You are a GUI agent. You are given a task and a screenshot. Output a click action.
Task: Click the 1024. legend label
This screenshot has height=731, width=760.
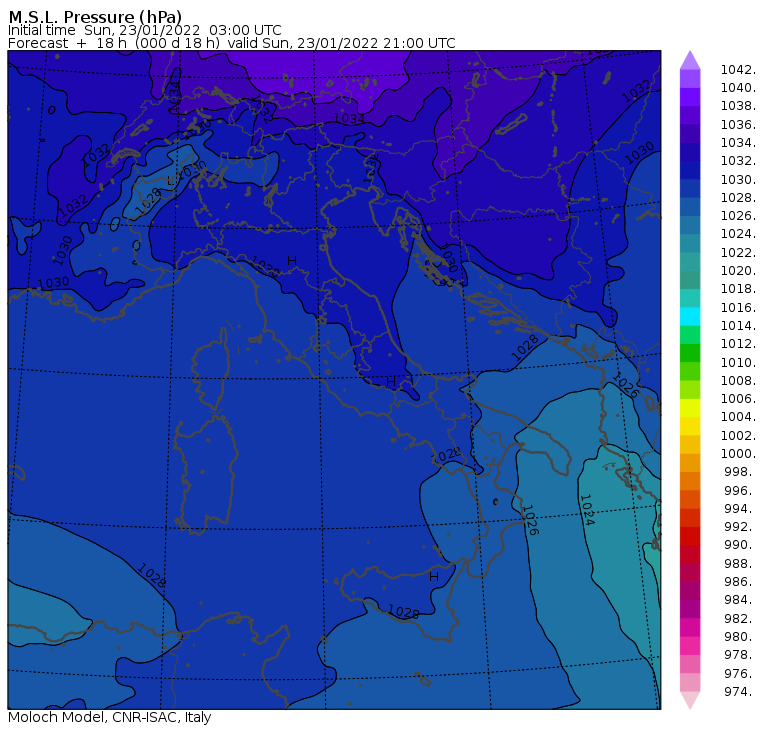pos(738,234)
